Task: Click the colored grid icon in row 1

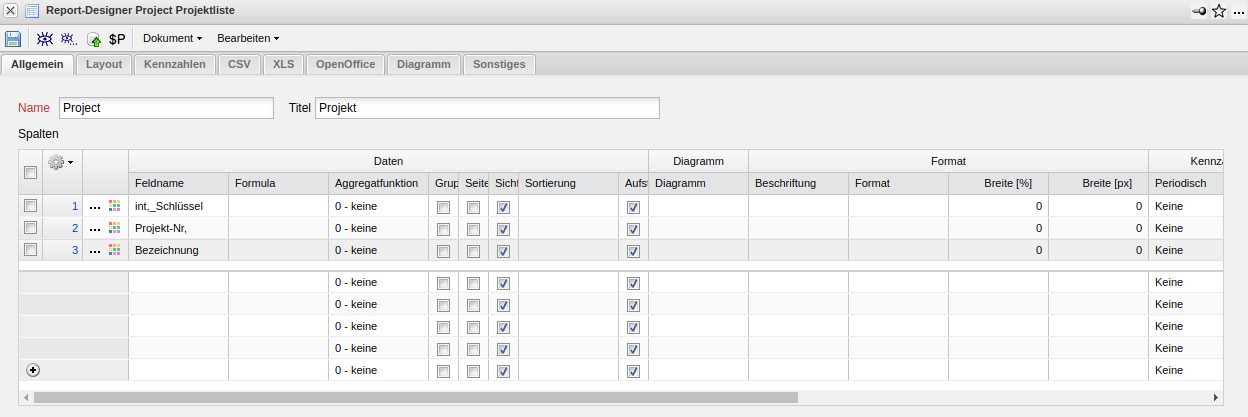Action: [114, 206]
